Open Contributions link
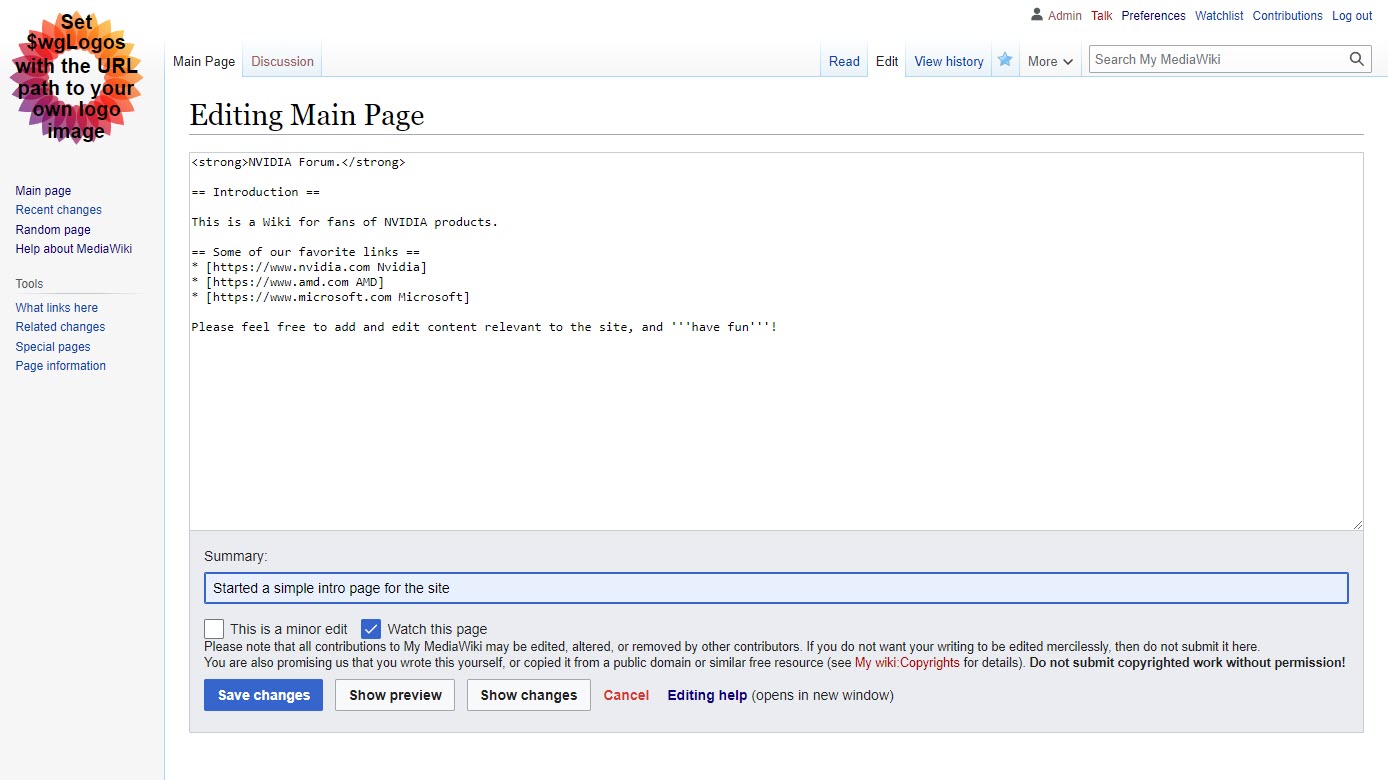 [1287, 15]
